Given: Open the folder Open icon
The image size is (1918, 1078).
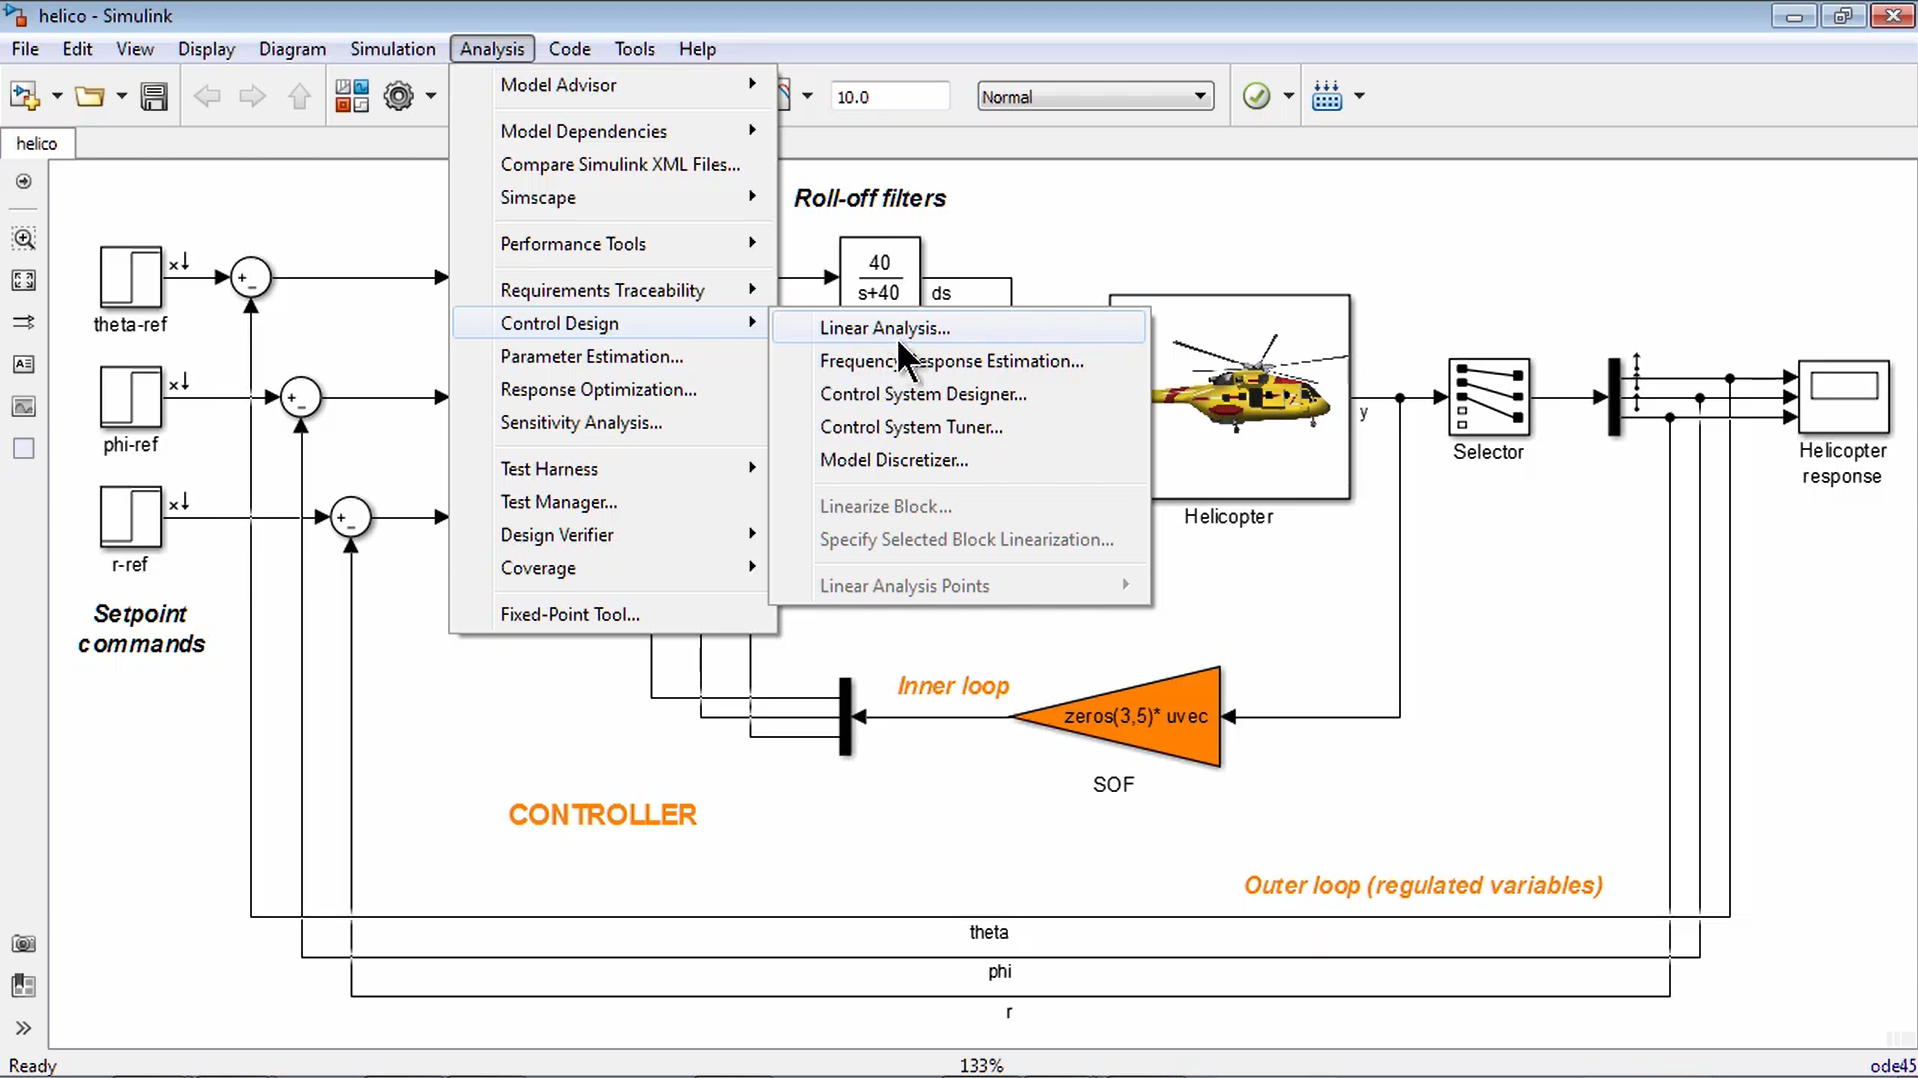Looking at the screenshot, I should pos(89,96).
